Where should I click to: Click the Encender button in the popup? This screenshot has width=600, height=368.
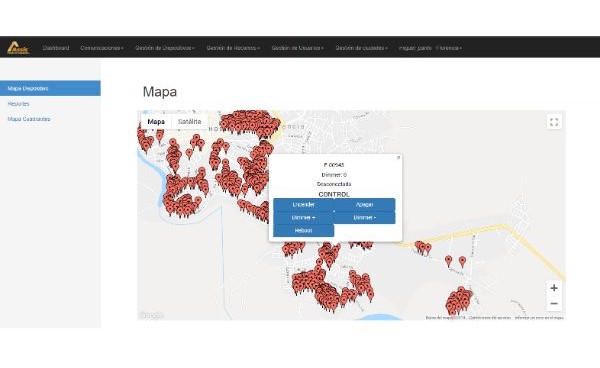point(303,205)
